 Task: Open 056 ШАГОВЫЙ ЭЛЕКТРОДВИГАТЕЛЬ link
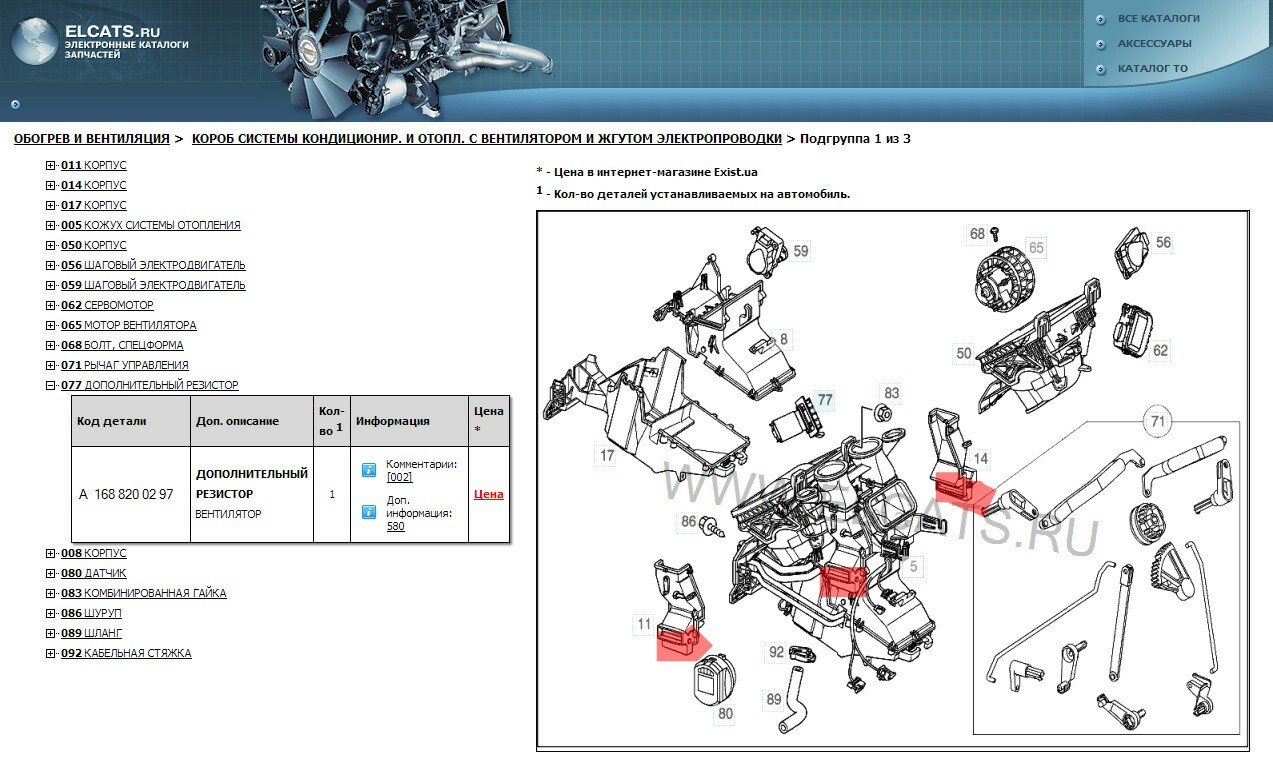(x=153, y=265)
